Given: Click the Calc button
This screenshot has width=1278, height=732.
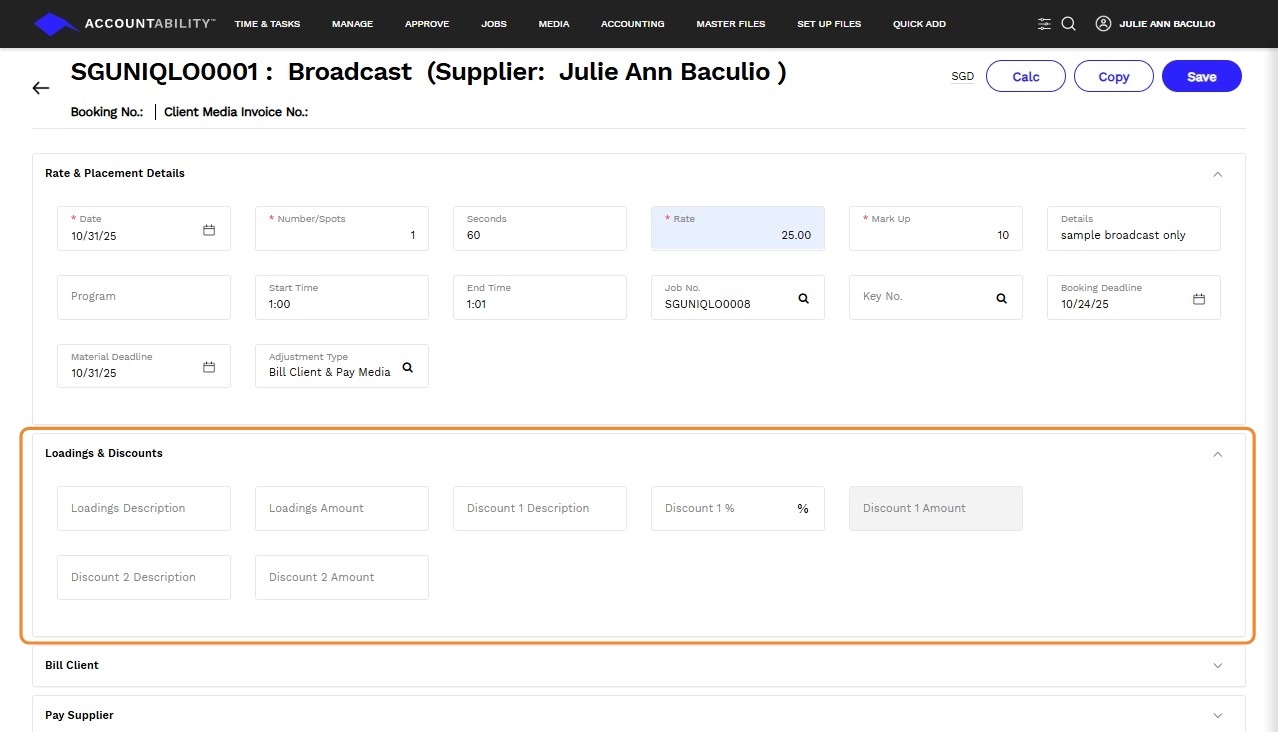Looking at the screenshot, I should (1026, 77).
